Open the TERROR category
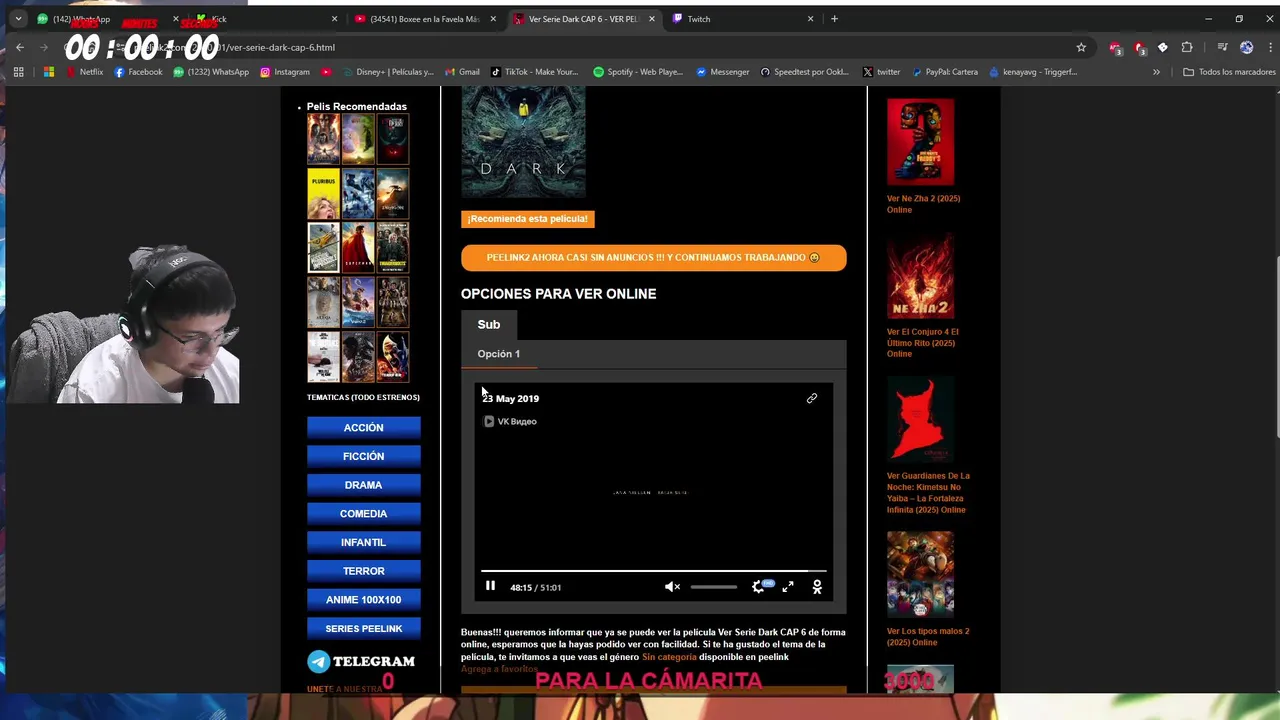 click(x=363, y=571)
